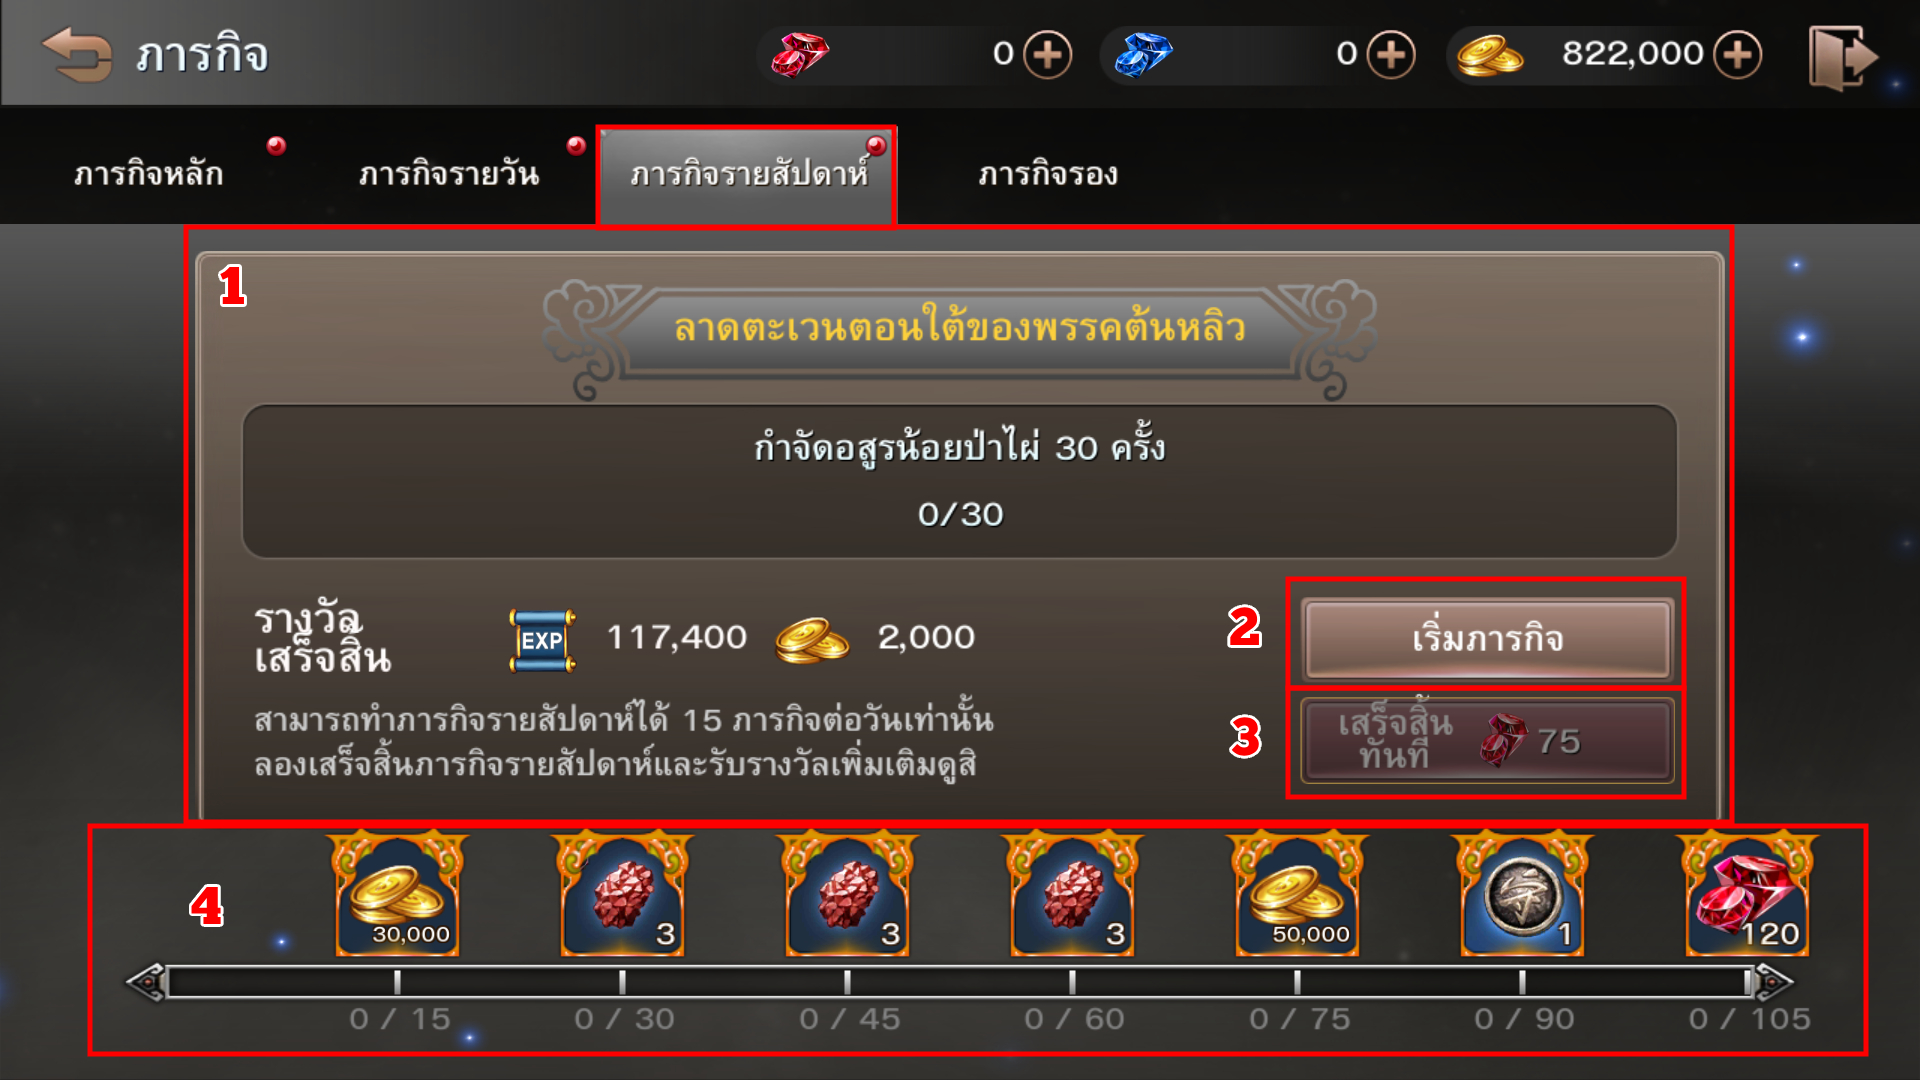Open the ภารกิจรอง tab
The height and width of the screenshot is (1080, 1920).
[1048, 174]
